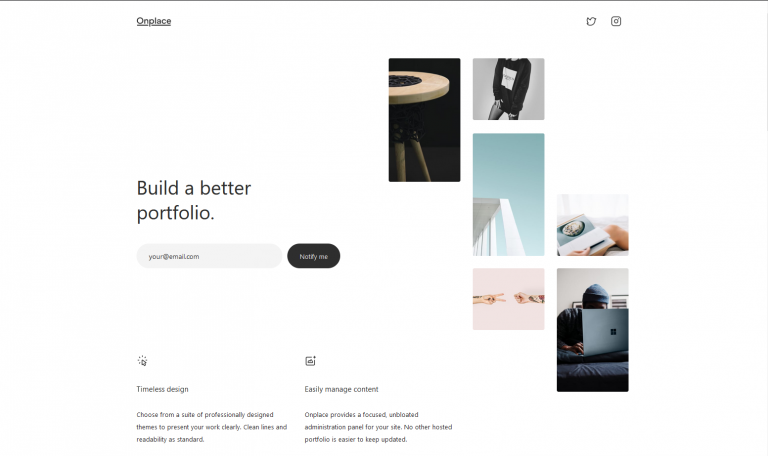Open the rock paper scissors hands photo
The image size is (768, 456).
[x=508, y=299]
